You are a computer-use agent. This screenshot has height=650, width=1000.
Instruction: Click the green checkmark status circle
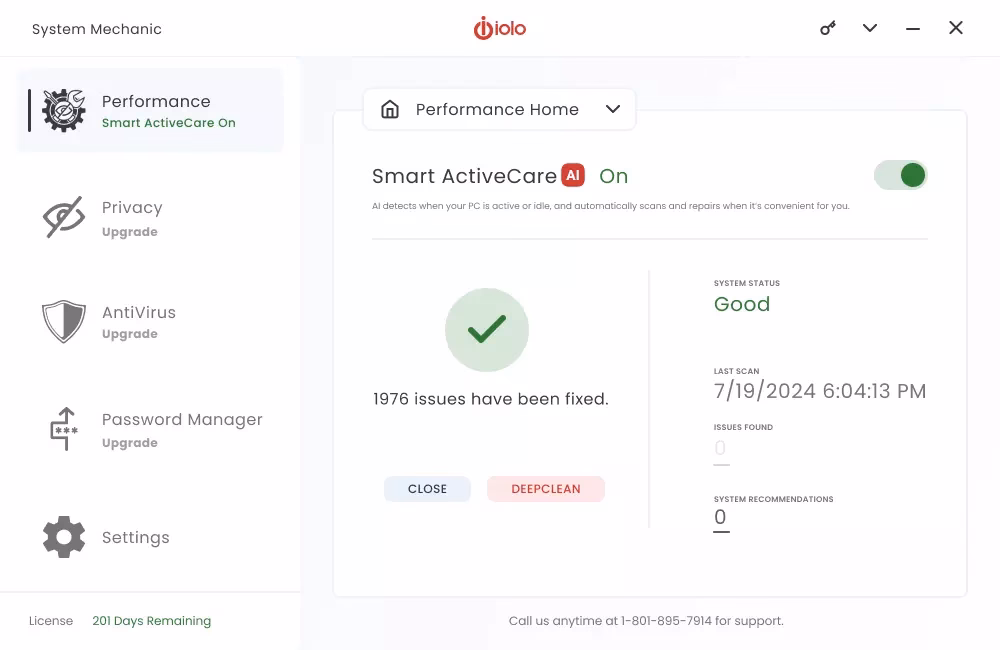(487, 330)
